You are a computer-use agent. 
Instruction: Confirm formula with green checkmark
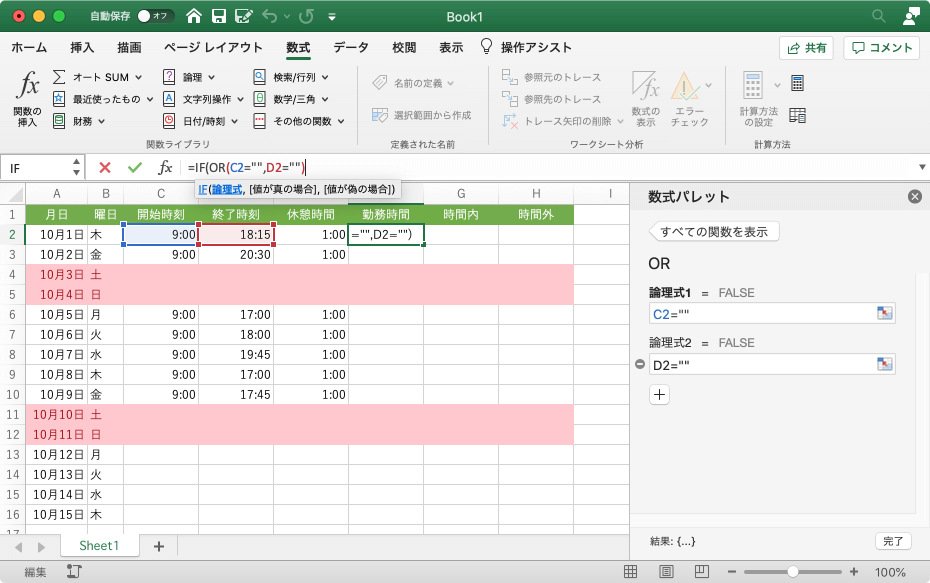point(135,168)
